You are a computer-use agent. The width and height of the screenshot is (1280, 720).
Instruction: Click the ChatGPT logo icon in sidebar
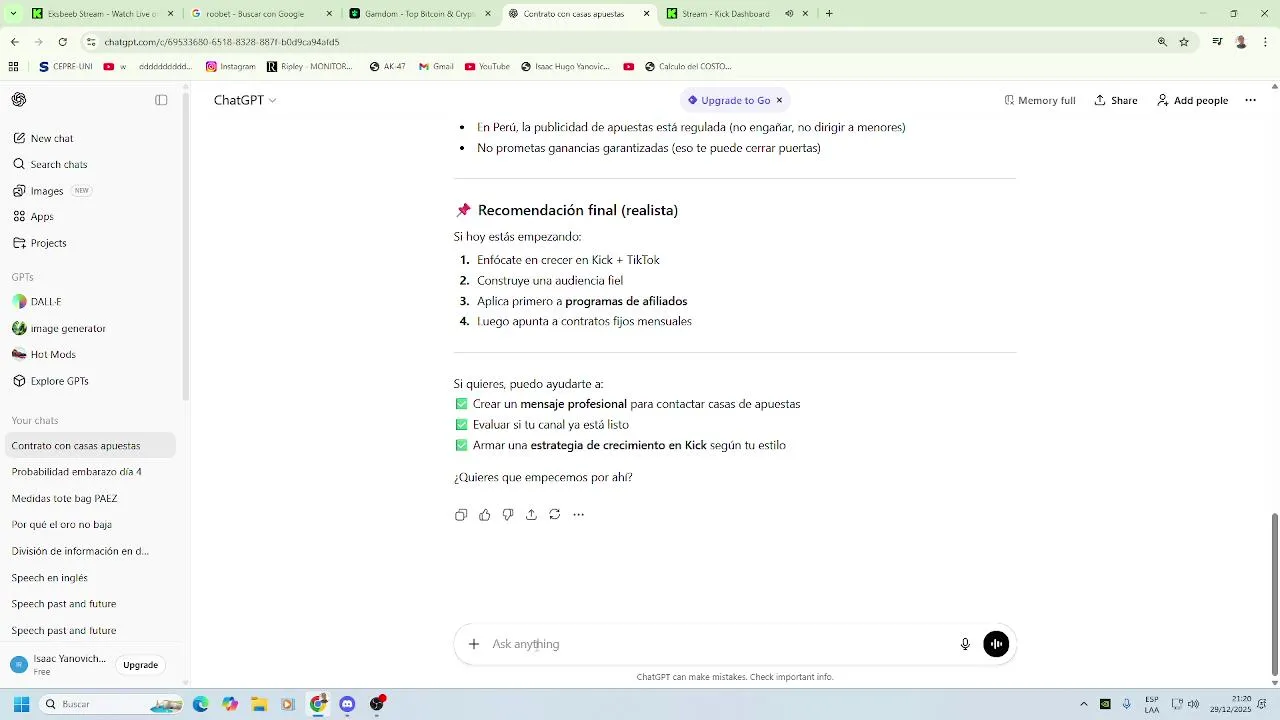coord(19,100)
